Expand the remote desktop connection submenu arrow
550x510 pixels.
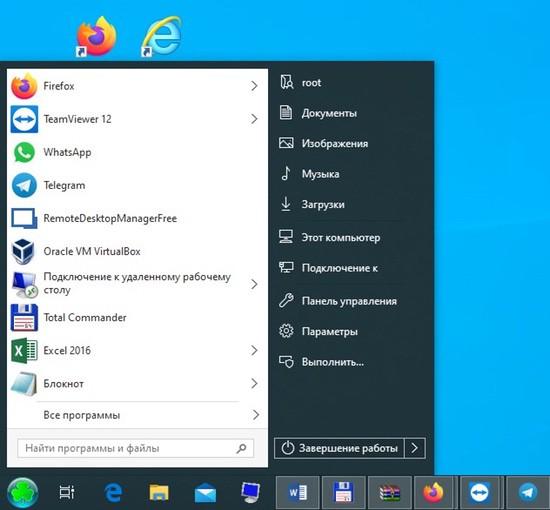(x=254, y=284)
